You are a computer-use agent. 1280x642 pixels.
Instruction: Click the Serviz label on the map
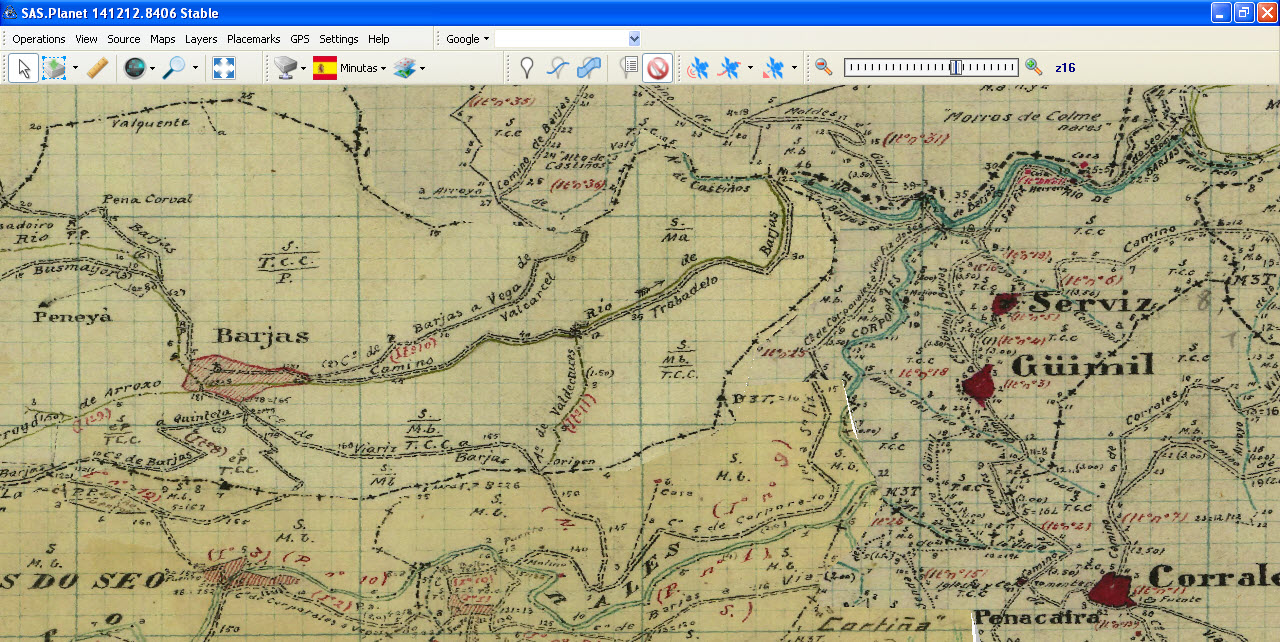click(1090, 303)
